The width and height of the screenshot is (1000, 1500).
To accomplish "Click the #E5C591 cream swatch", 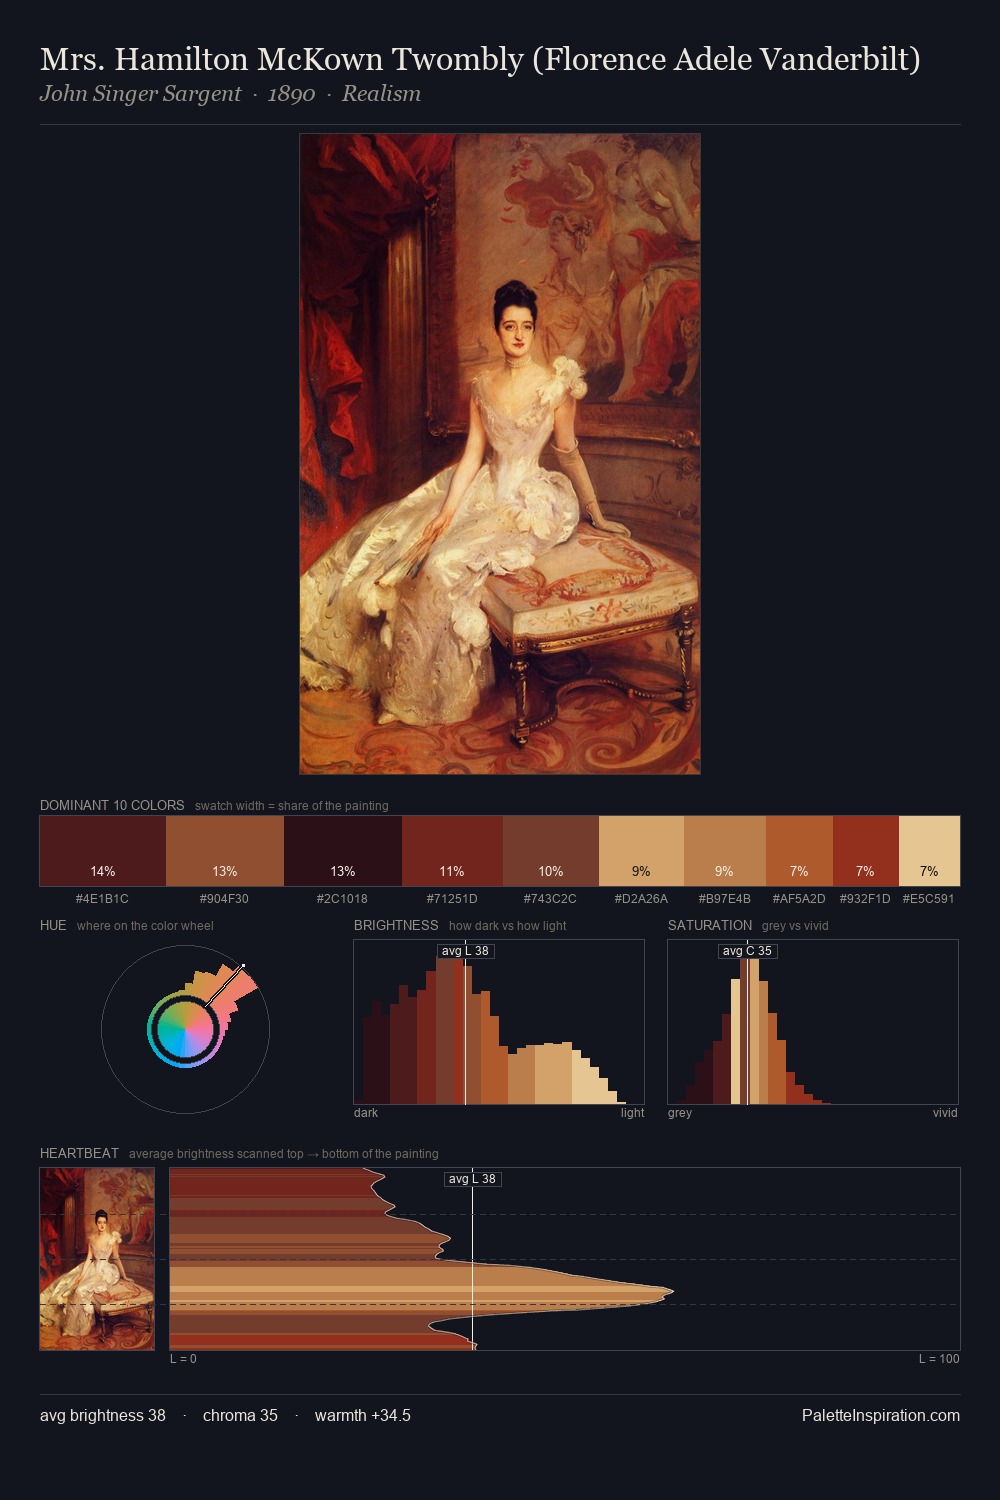I will pos(929,851).
